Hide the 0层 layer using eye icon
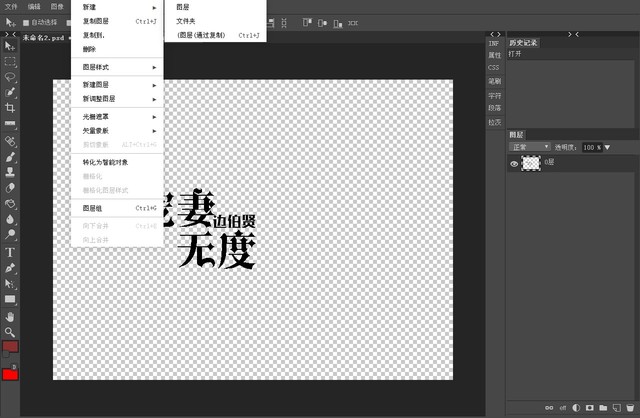Screen dimensions: 640x418 pos(515,162)
